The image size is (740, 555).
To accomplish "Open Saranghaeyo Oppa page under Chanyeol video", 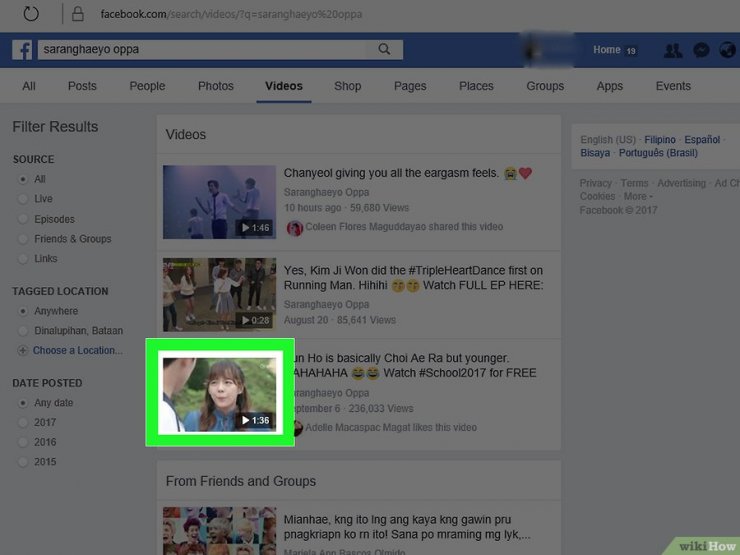I will pos(327,193).
